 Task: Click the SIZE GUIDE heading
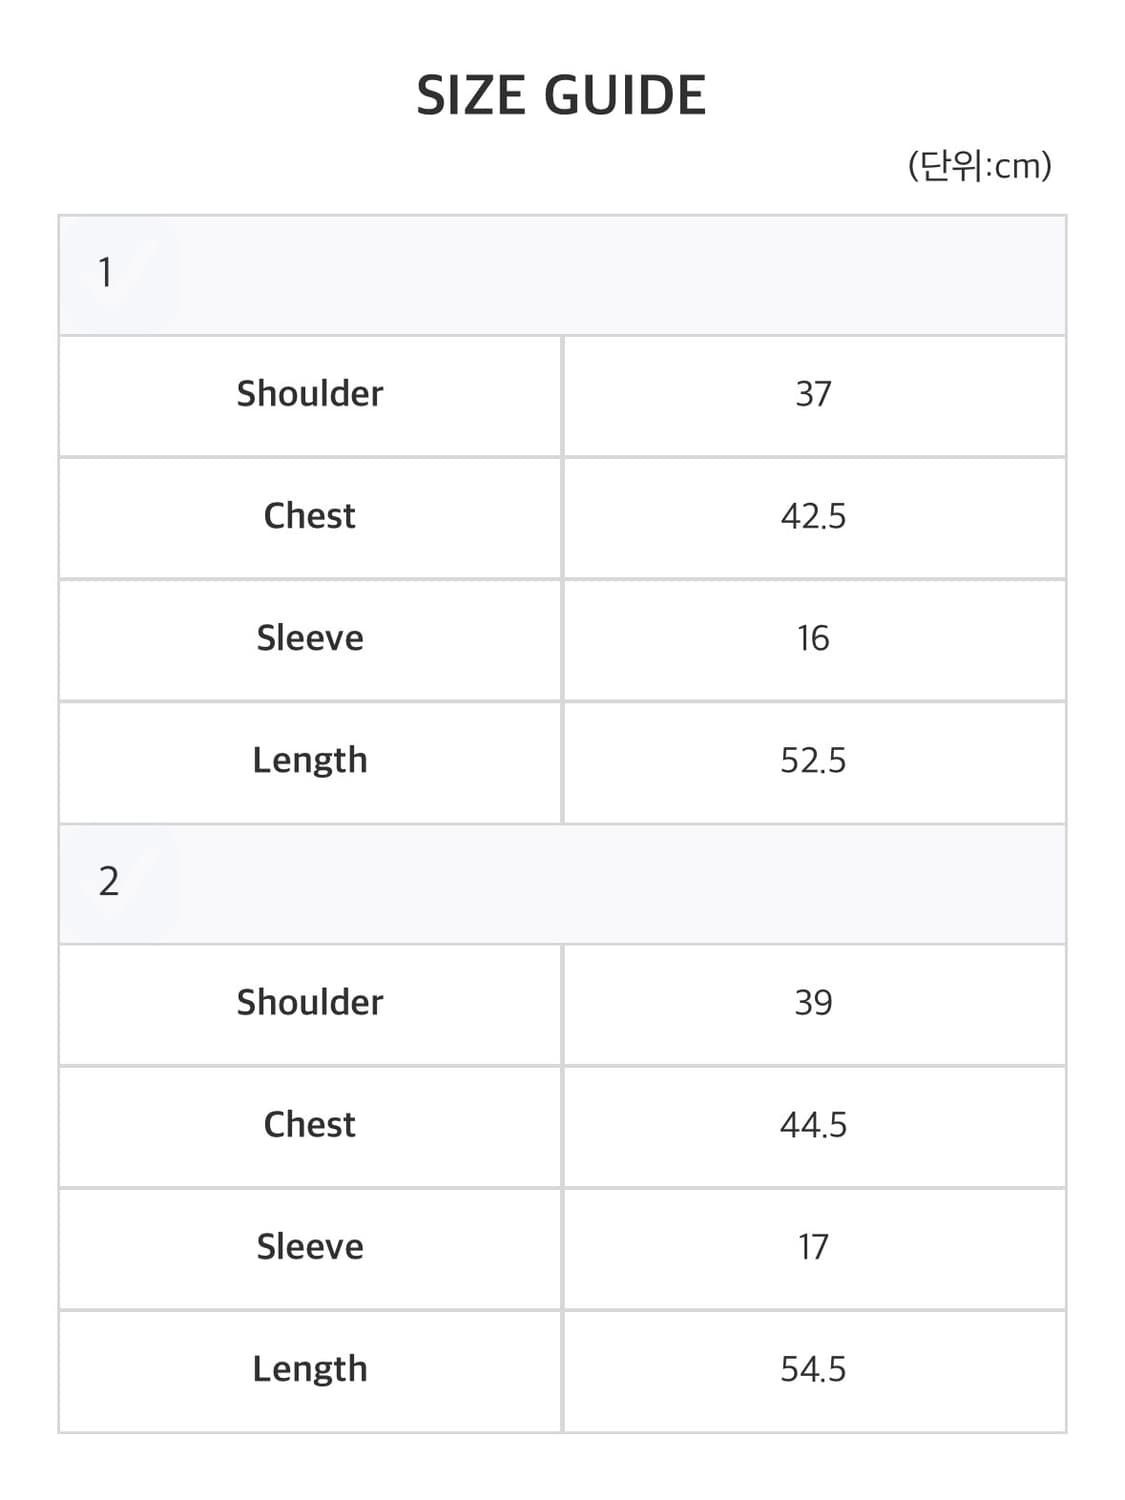[561, 96]
